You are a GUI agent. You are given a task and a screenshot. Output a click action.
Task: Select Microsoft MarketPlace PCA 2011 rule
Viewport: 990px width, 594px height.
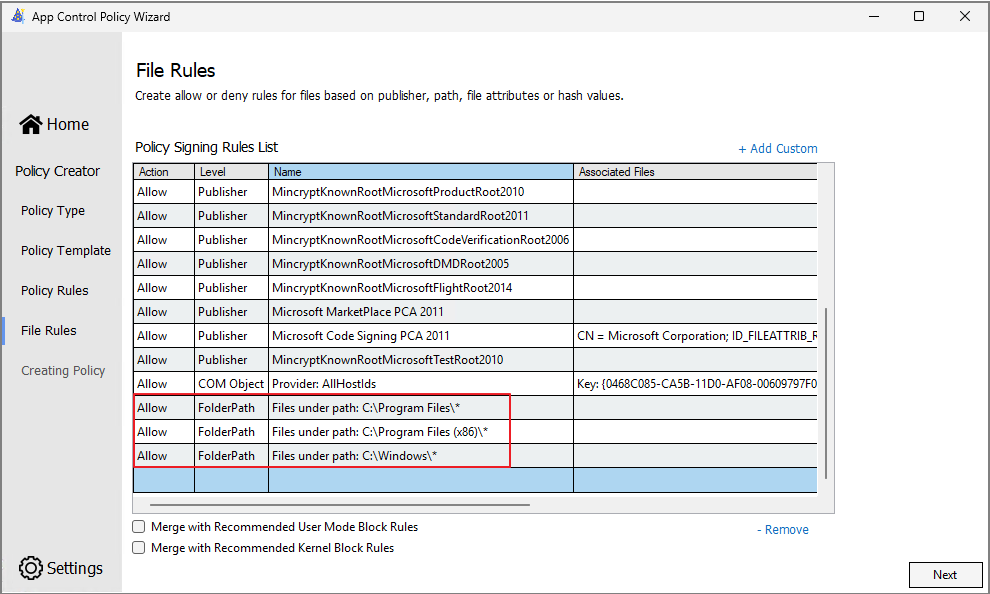pos(421,312)
